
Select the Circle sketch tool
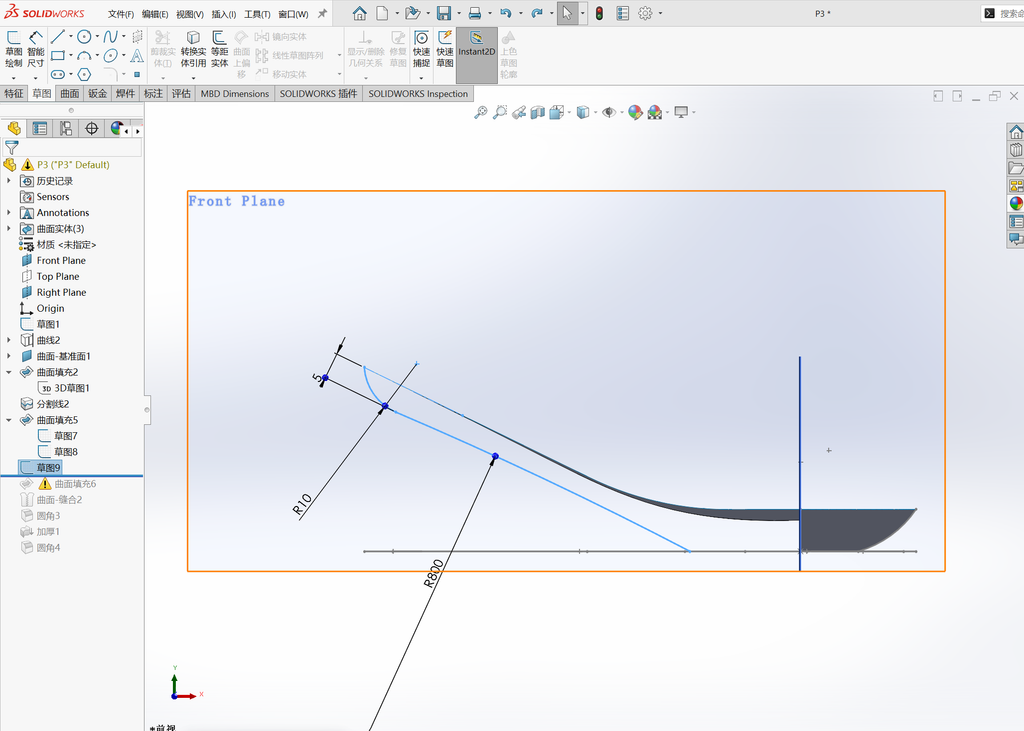[84, 37]
